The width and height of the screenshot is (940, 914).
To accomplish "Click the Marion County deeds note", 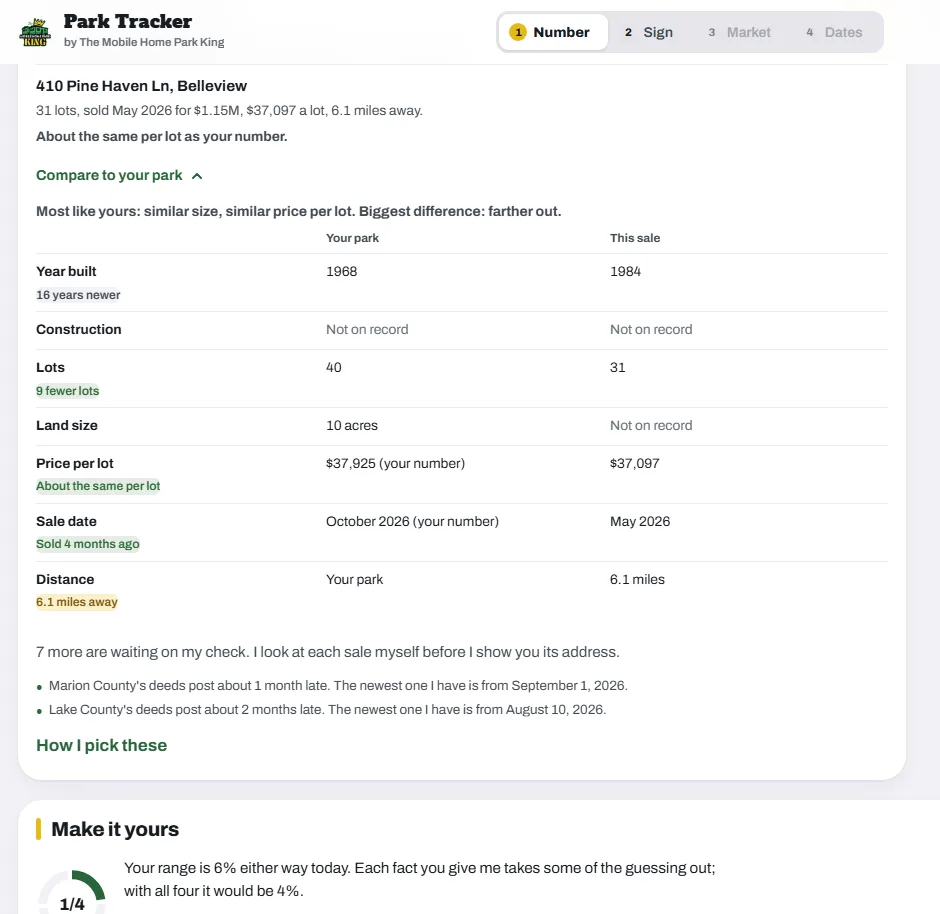I will tap(338, 686).
